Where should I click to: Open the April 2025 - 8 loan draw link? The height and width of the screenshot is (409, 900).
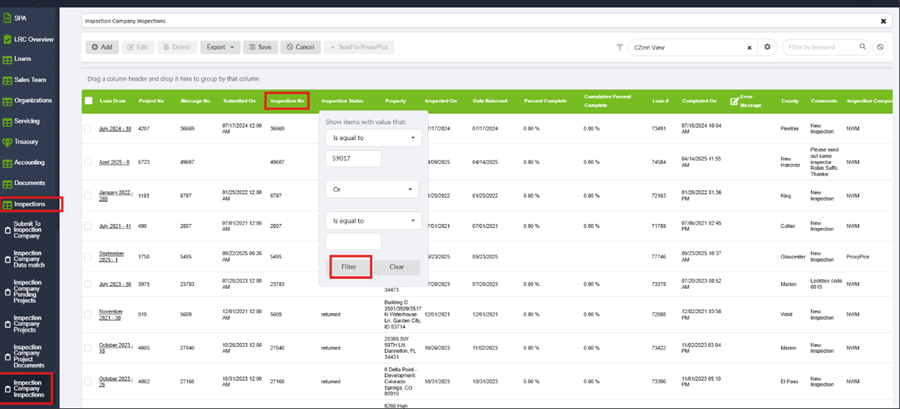pyautogui.click(x=114, y=162)
